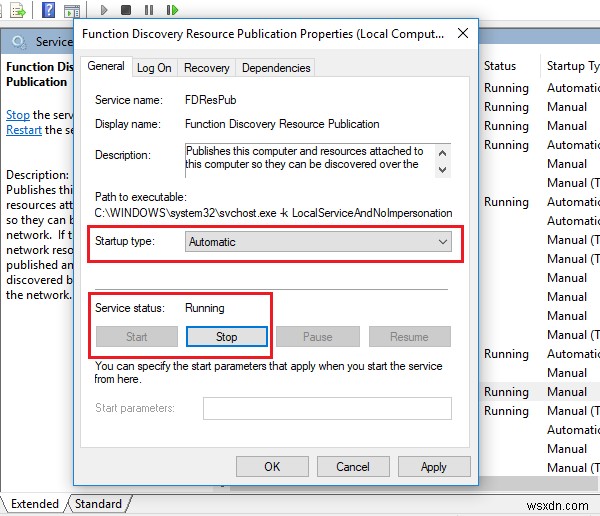
Task: Click the Services magnifier gear icon
Action: 18,41
